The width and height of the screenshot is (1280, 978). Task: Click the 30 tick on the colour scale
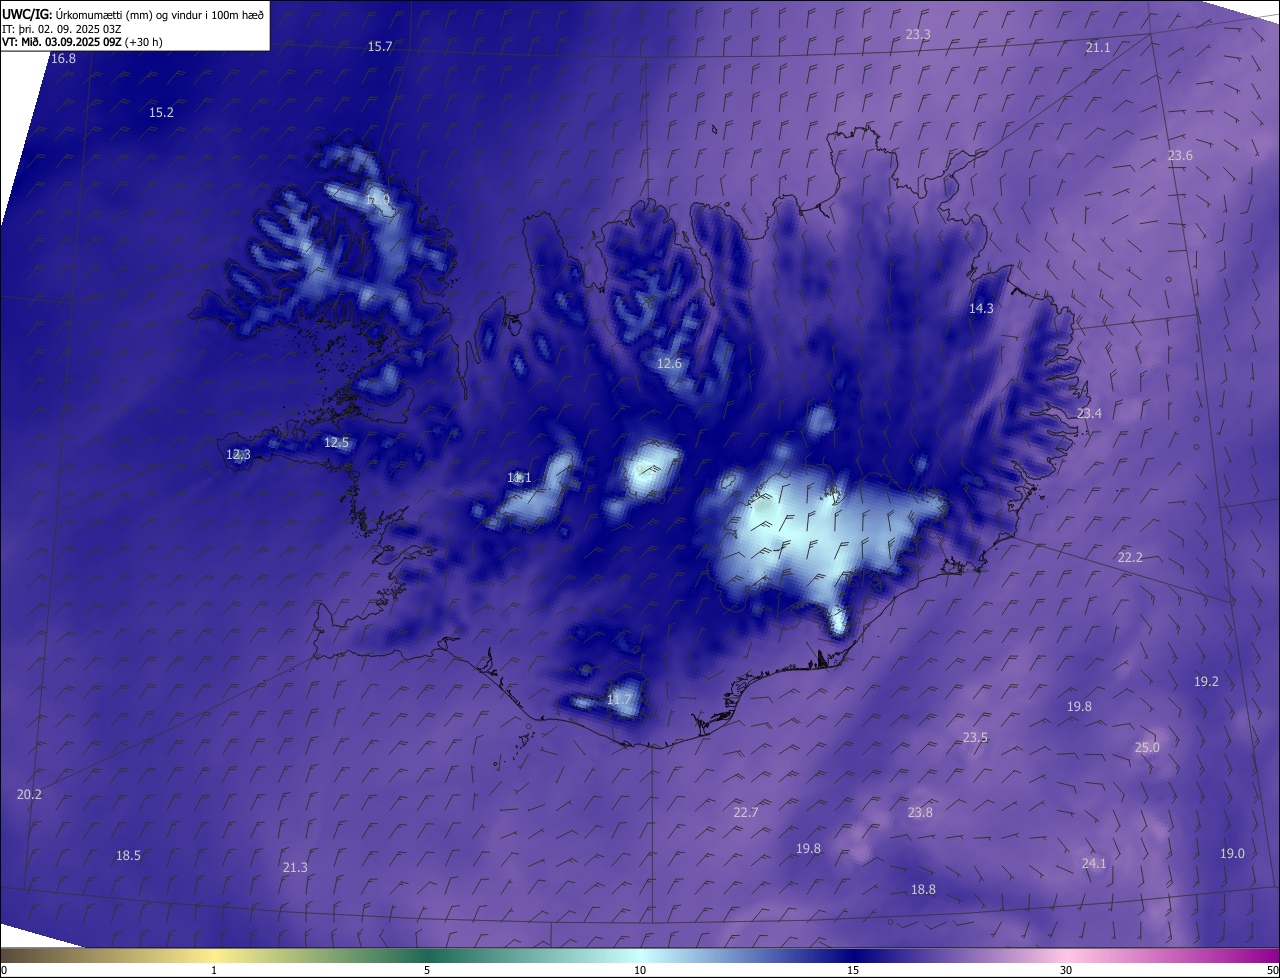click(x=1066, y=971)
